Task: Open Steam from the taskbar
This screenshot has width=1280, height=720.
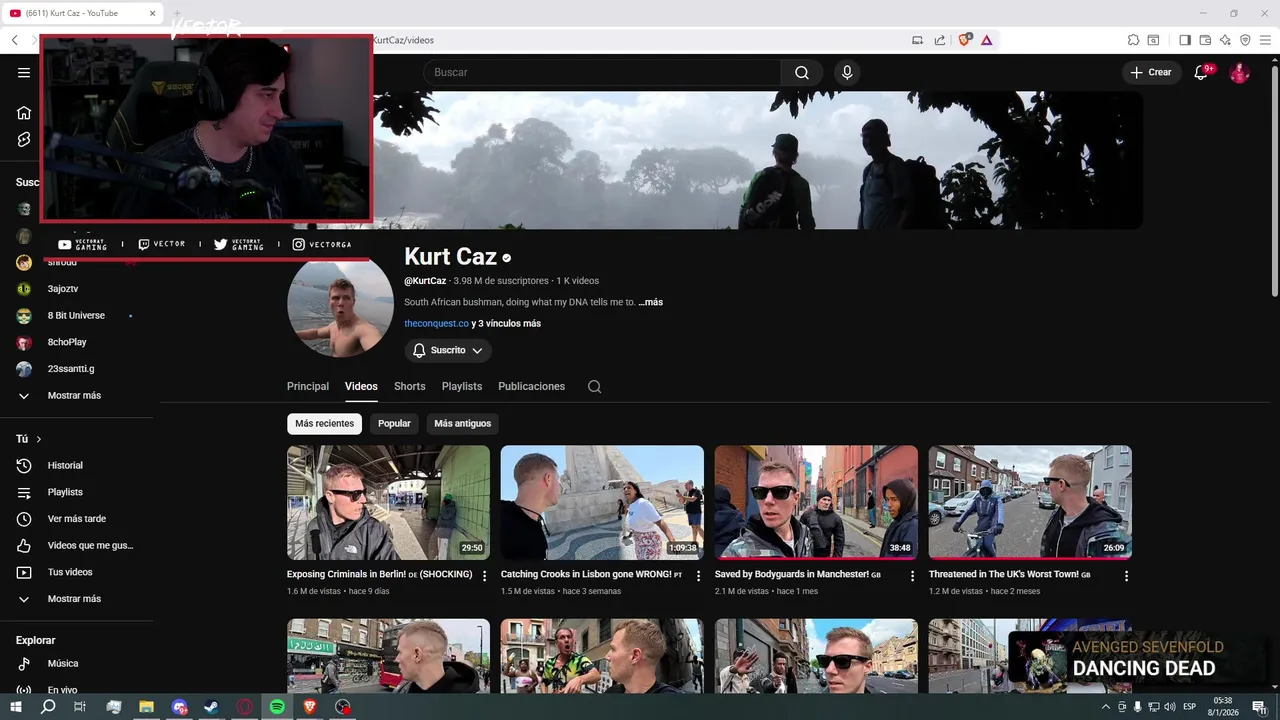Action: click(212, 707)
